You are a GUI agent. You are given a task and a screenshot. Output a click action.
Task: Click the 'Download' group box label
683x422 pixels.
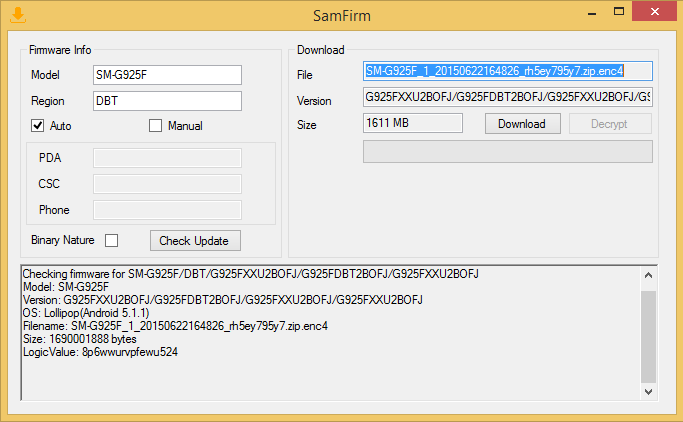(x=321, y=50)
